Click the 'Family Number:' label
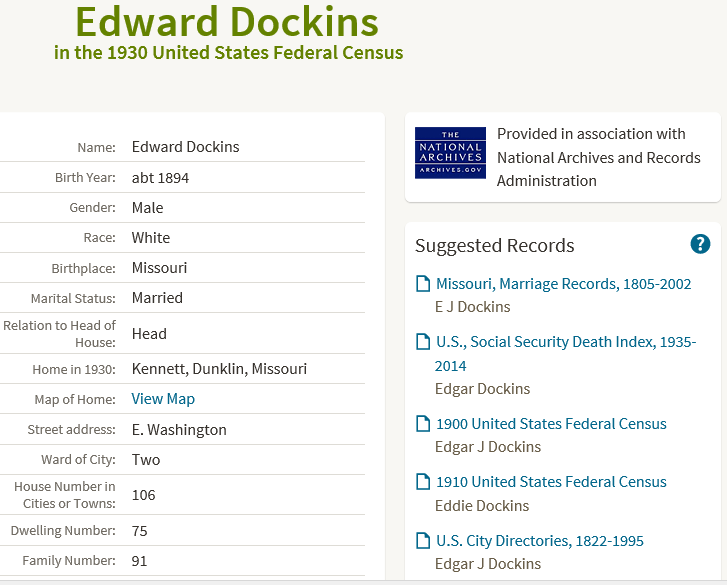The height and width of the screenshot is (585, 727). [69, 561]
